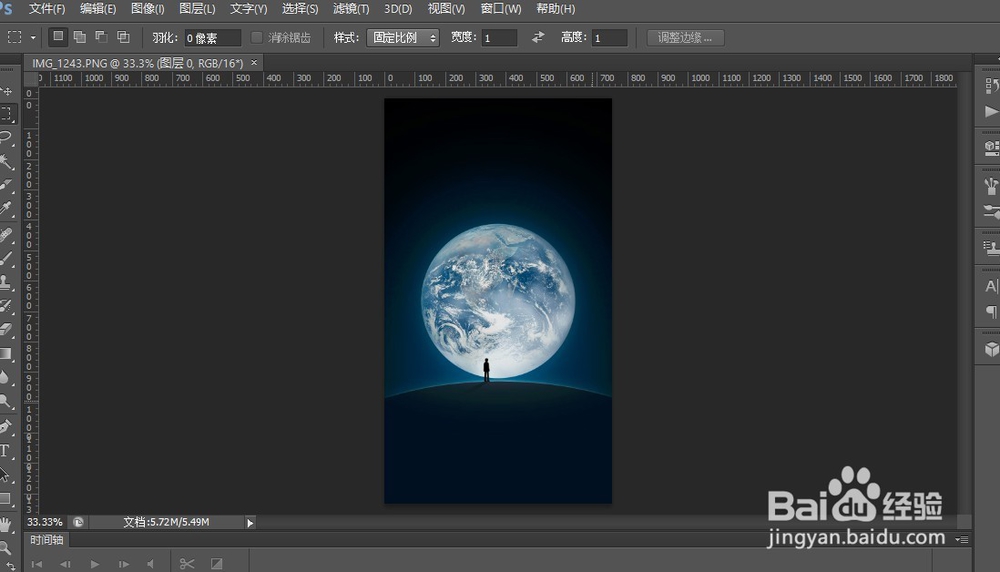Viewport: 1000px width, 572px height.
Task: Select the Eraser tool
Action: [6, 329]
